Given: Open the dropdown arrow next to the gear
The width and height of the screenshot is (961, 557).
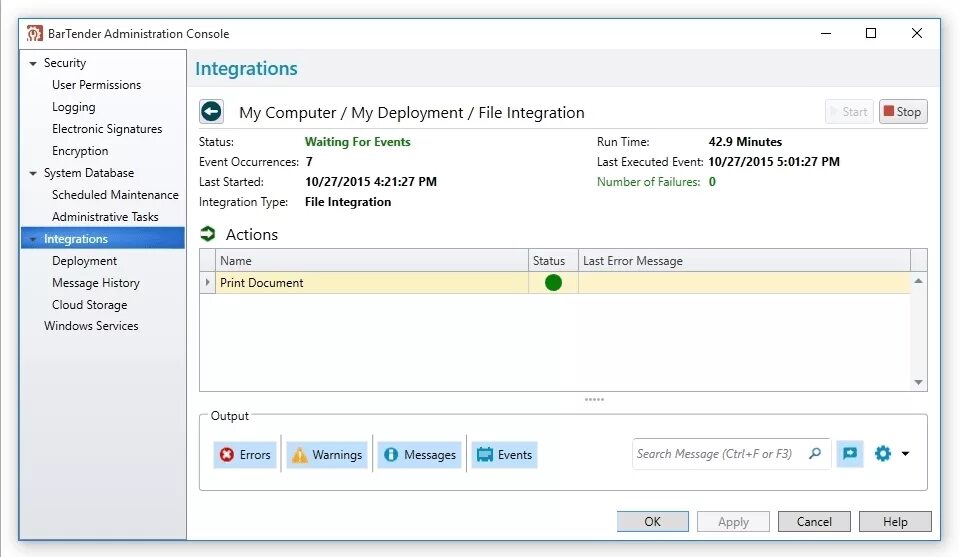Looking at the screenshot, I should tap(905, 453).
